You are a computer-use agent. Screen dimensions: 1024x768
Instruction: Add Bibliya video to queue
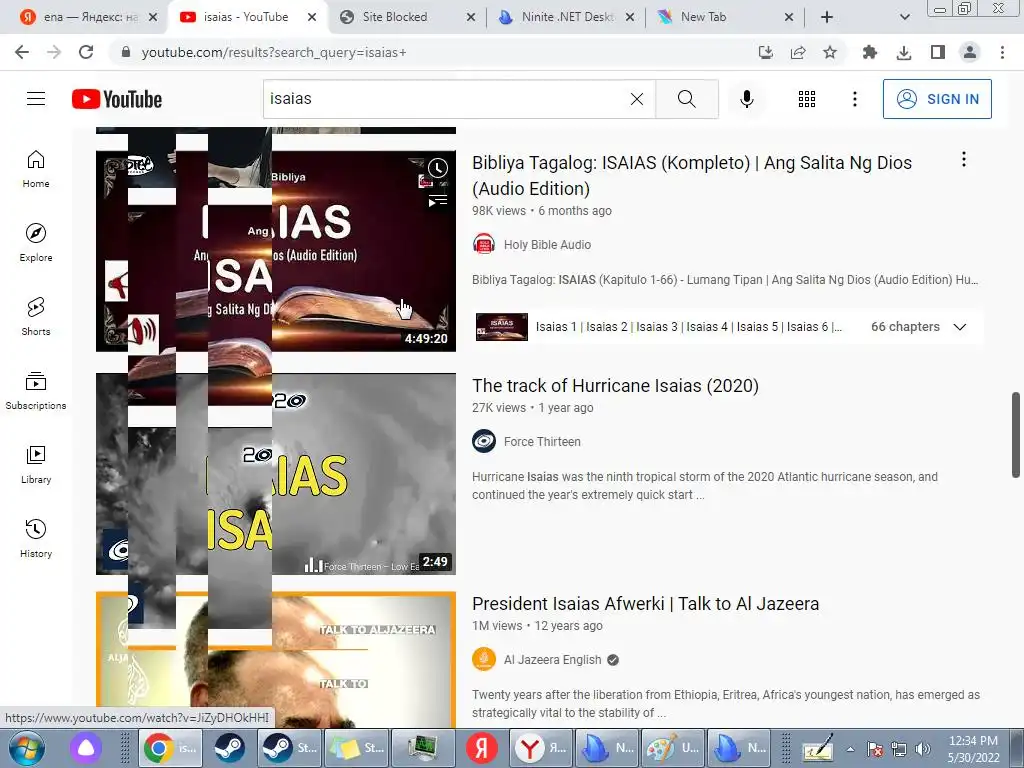click(x=438, y=200)
